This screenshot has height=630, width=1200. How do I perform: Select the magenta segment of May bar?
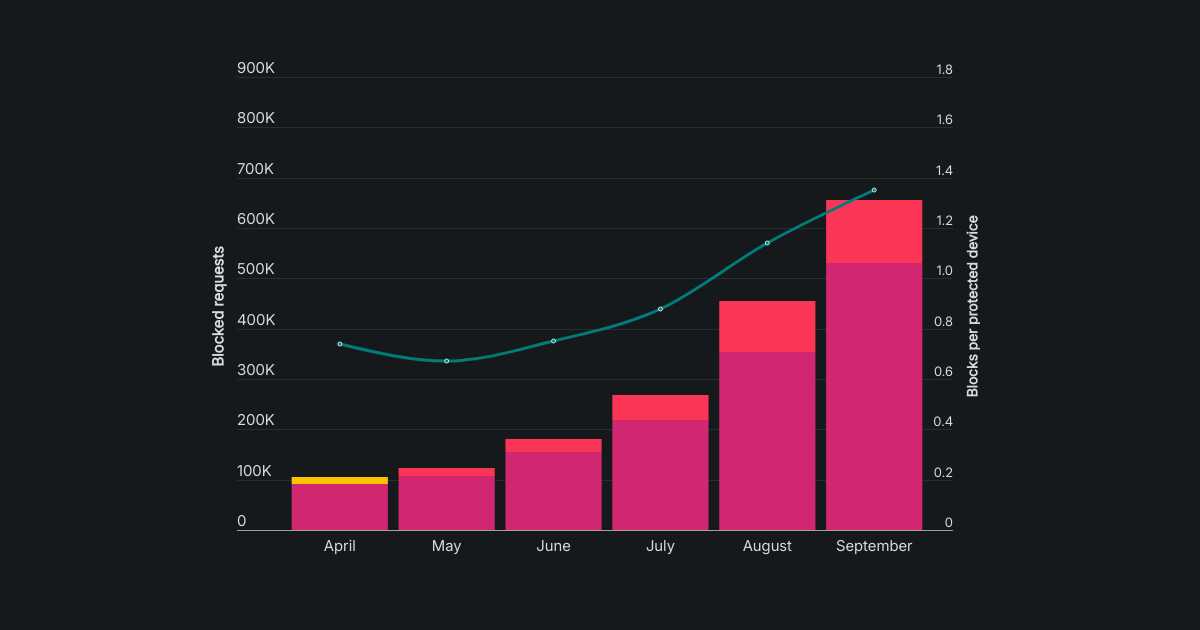click(x=447, y=503)
